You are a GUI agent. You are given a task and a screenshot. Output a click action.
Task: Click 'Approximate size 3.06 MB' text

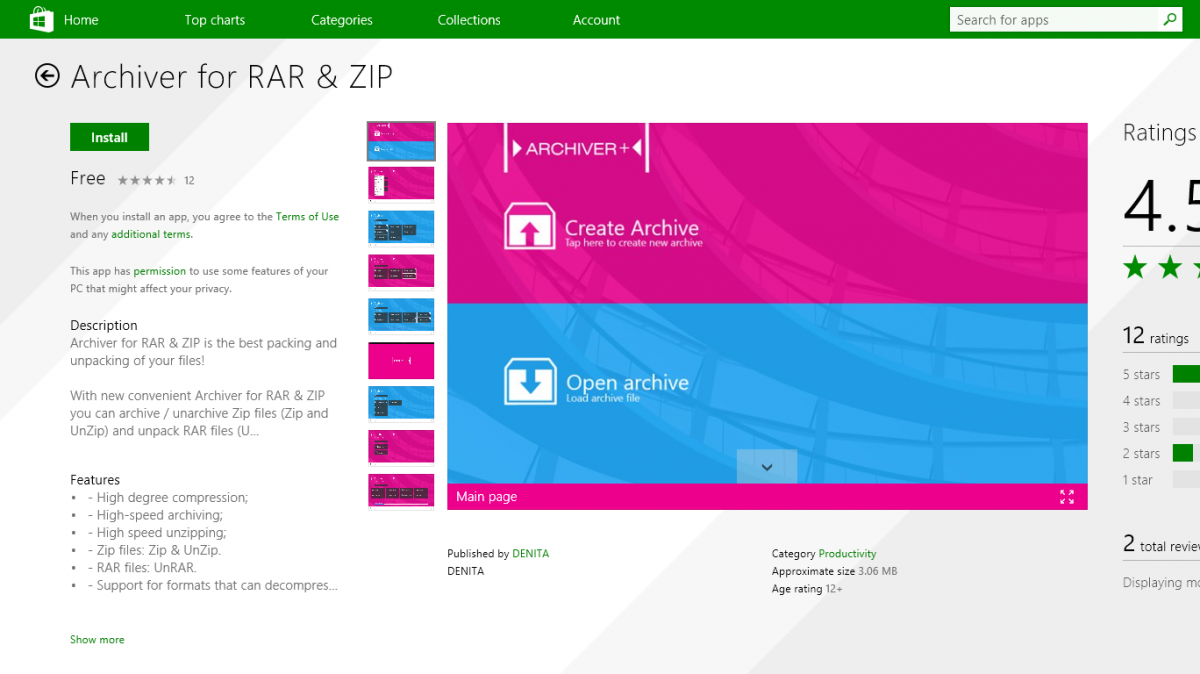pyautogui.click(x=834, y=571)
